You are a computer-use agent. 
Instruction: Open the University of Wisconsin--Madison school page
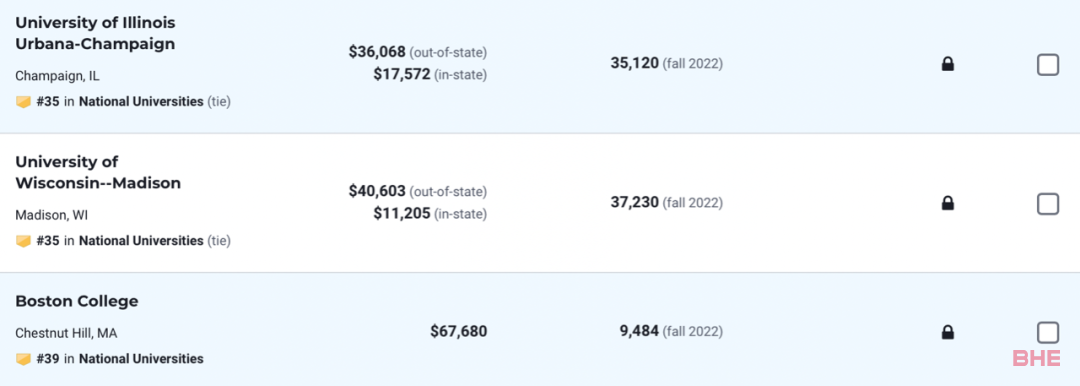point(98,172)
